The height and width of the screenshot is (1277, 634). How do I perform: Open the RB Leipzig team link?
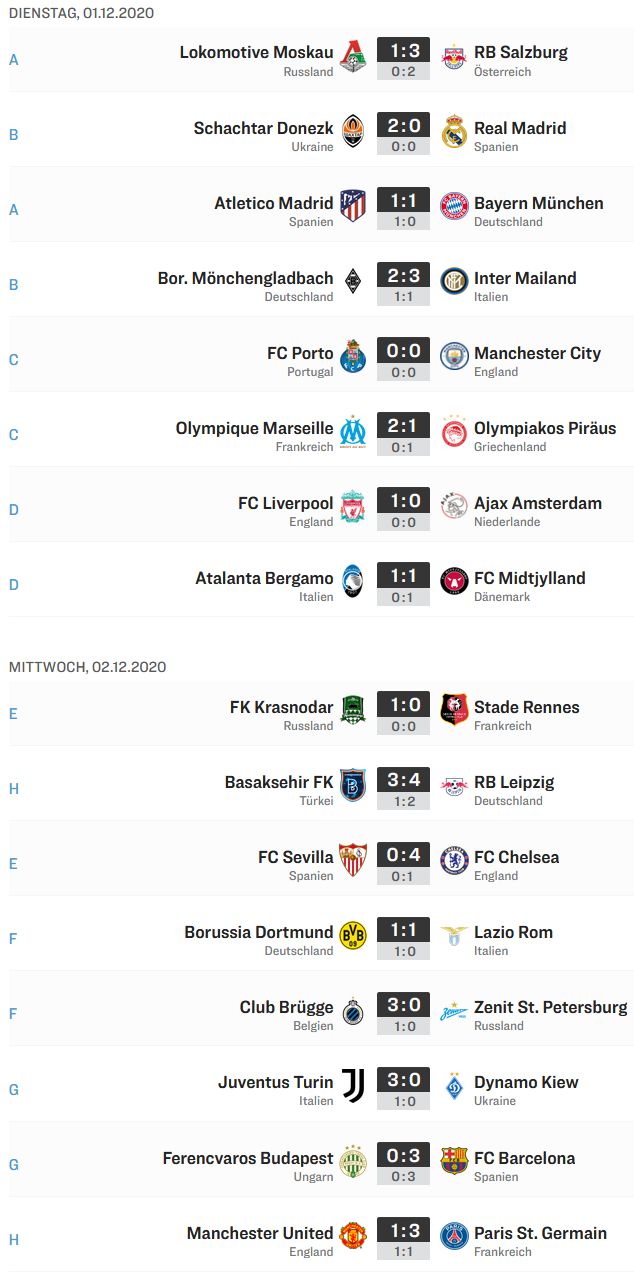click(x=514, y=782)
